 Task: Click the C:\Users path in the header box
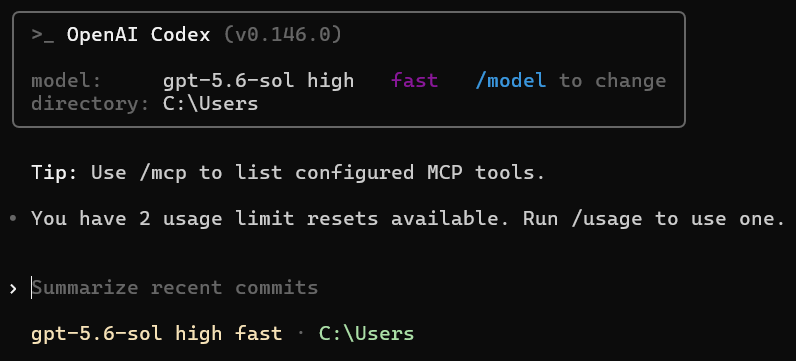click(211, 104)
